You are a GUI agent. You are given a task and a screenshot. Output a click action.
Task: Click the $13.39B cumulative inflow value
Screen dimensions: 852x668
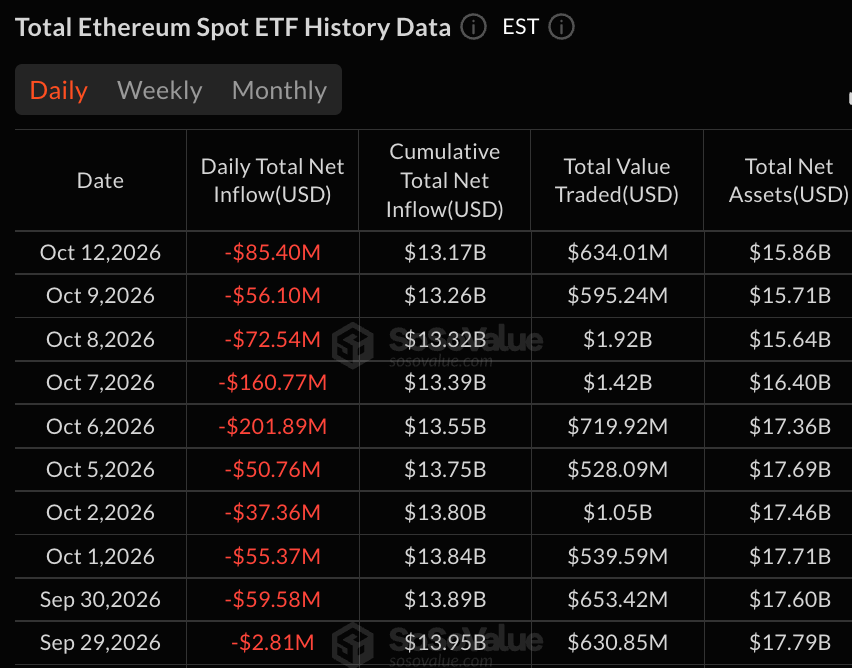click(444, 383)
